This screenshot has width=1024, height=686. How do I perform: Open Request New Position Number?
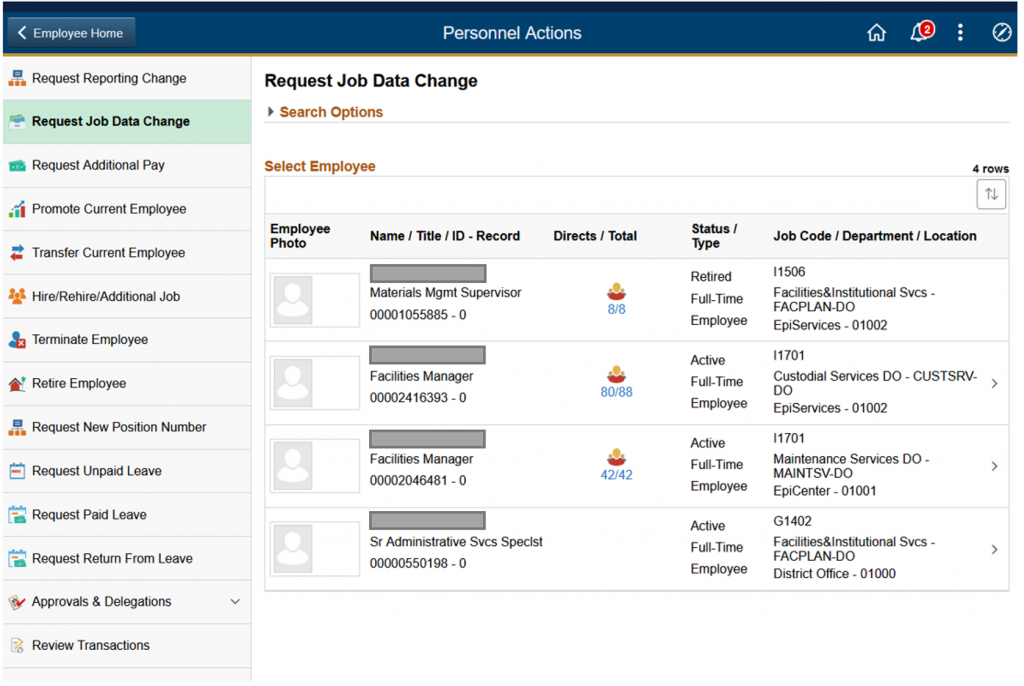[127, 427]
